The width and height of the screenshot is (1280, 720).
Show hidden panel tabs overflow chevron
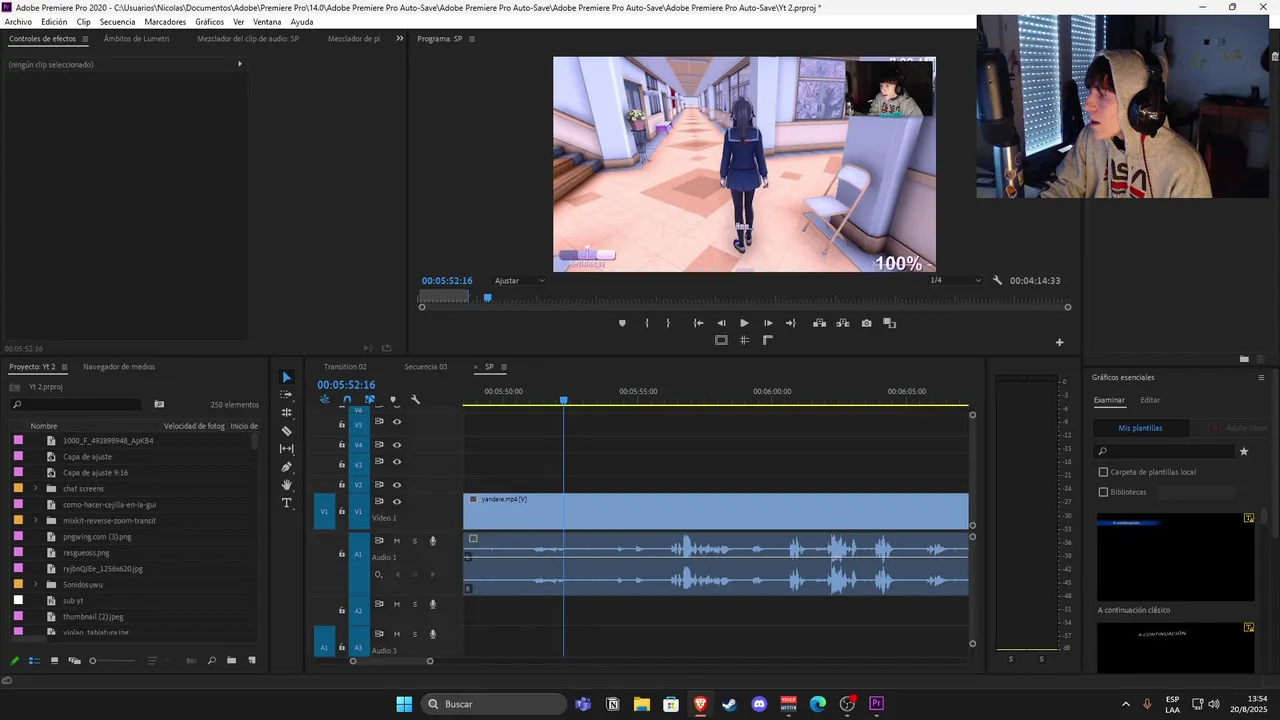[x=400, y=38]
